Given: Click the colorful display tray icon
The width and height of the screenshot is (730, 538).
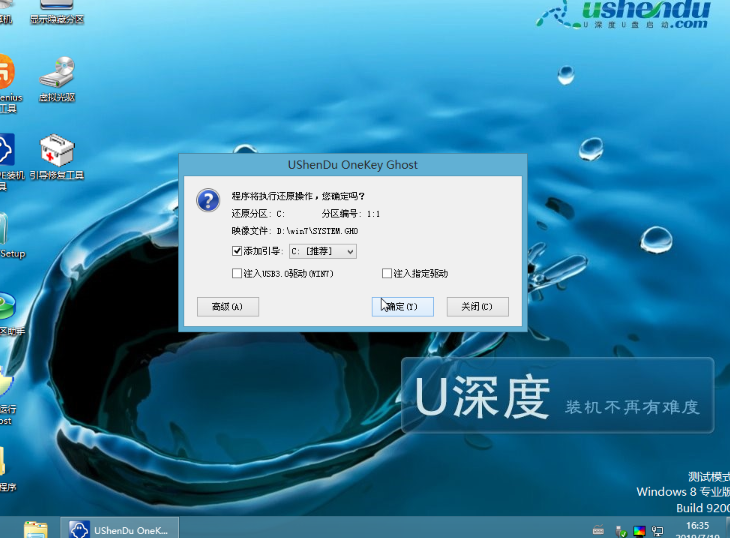Looking at the screenshot, I should pyautogui.click(x=639, y=531).
